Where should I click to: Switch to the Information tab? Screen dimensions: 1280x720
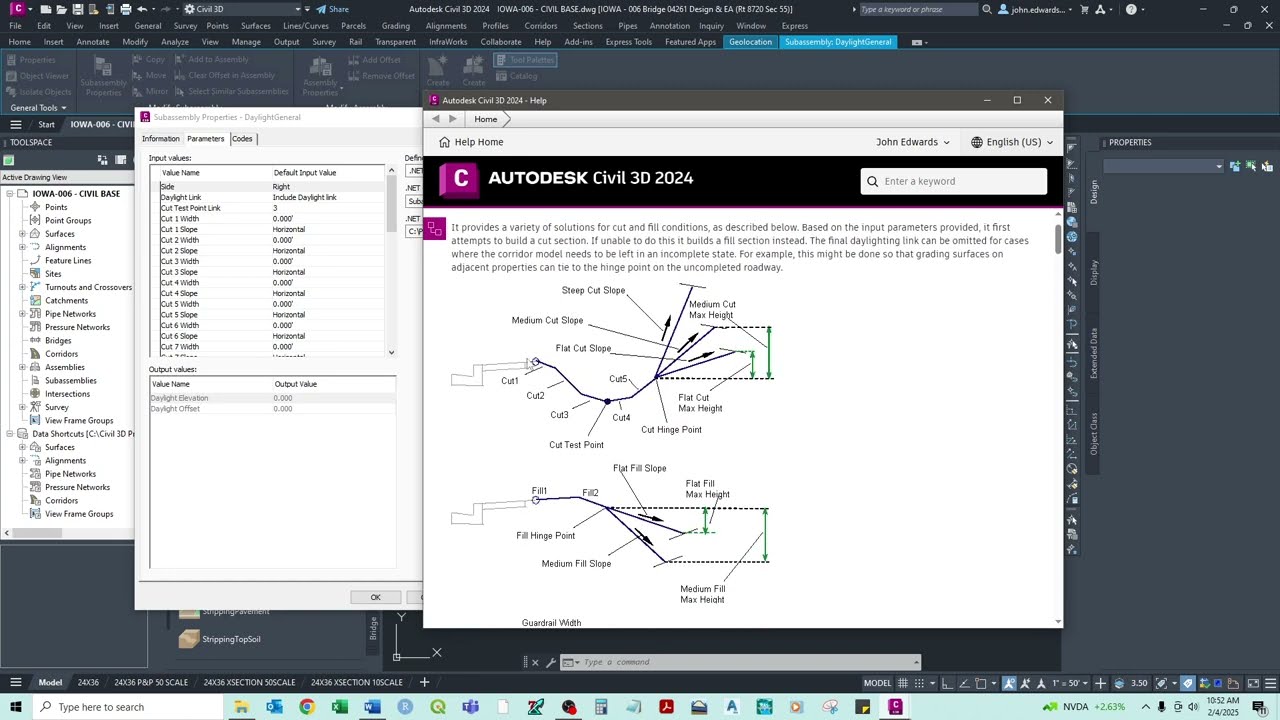click(160, 139)
